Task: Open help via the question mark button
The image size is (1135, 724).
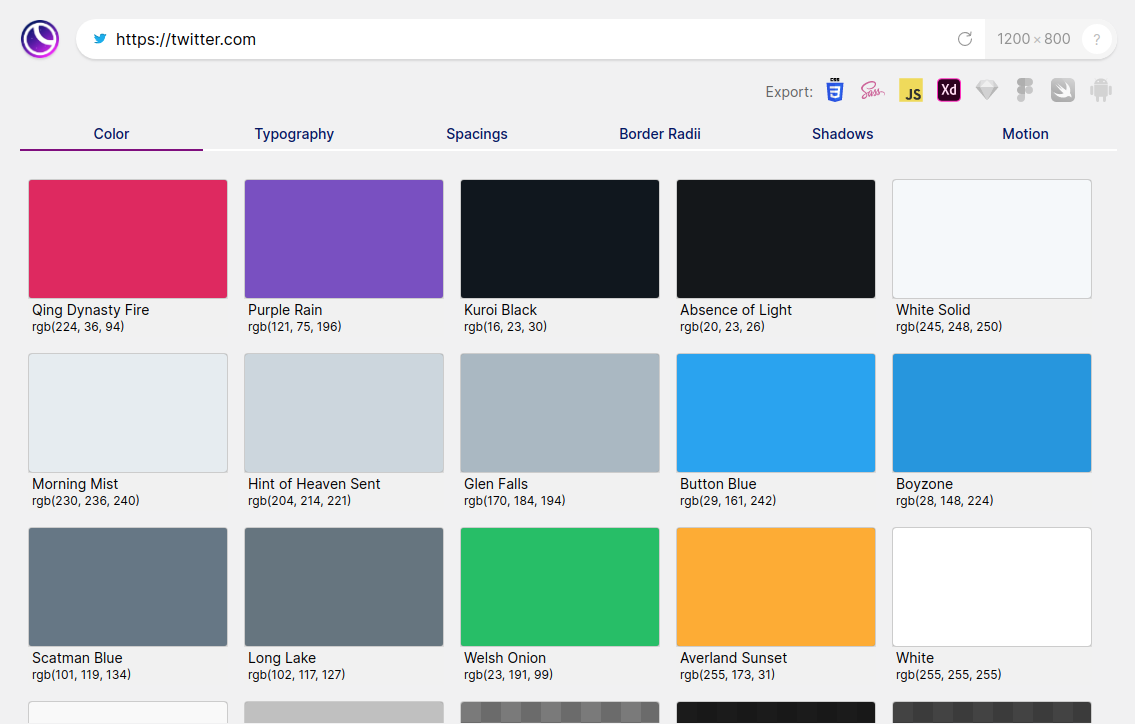Action: coord(1097,39)
